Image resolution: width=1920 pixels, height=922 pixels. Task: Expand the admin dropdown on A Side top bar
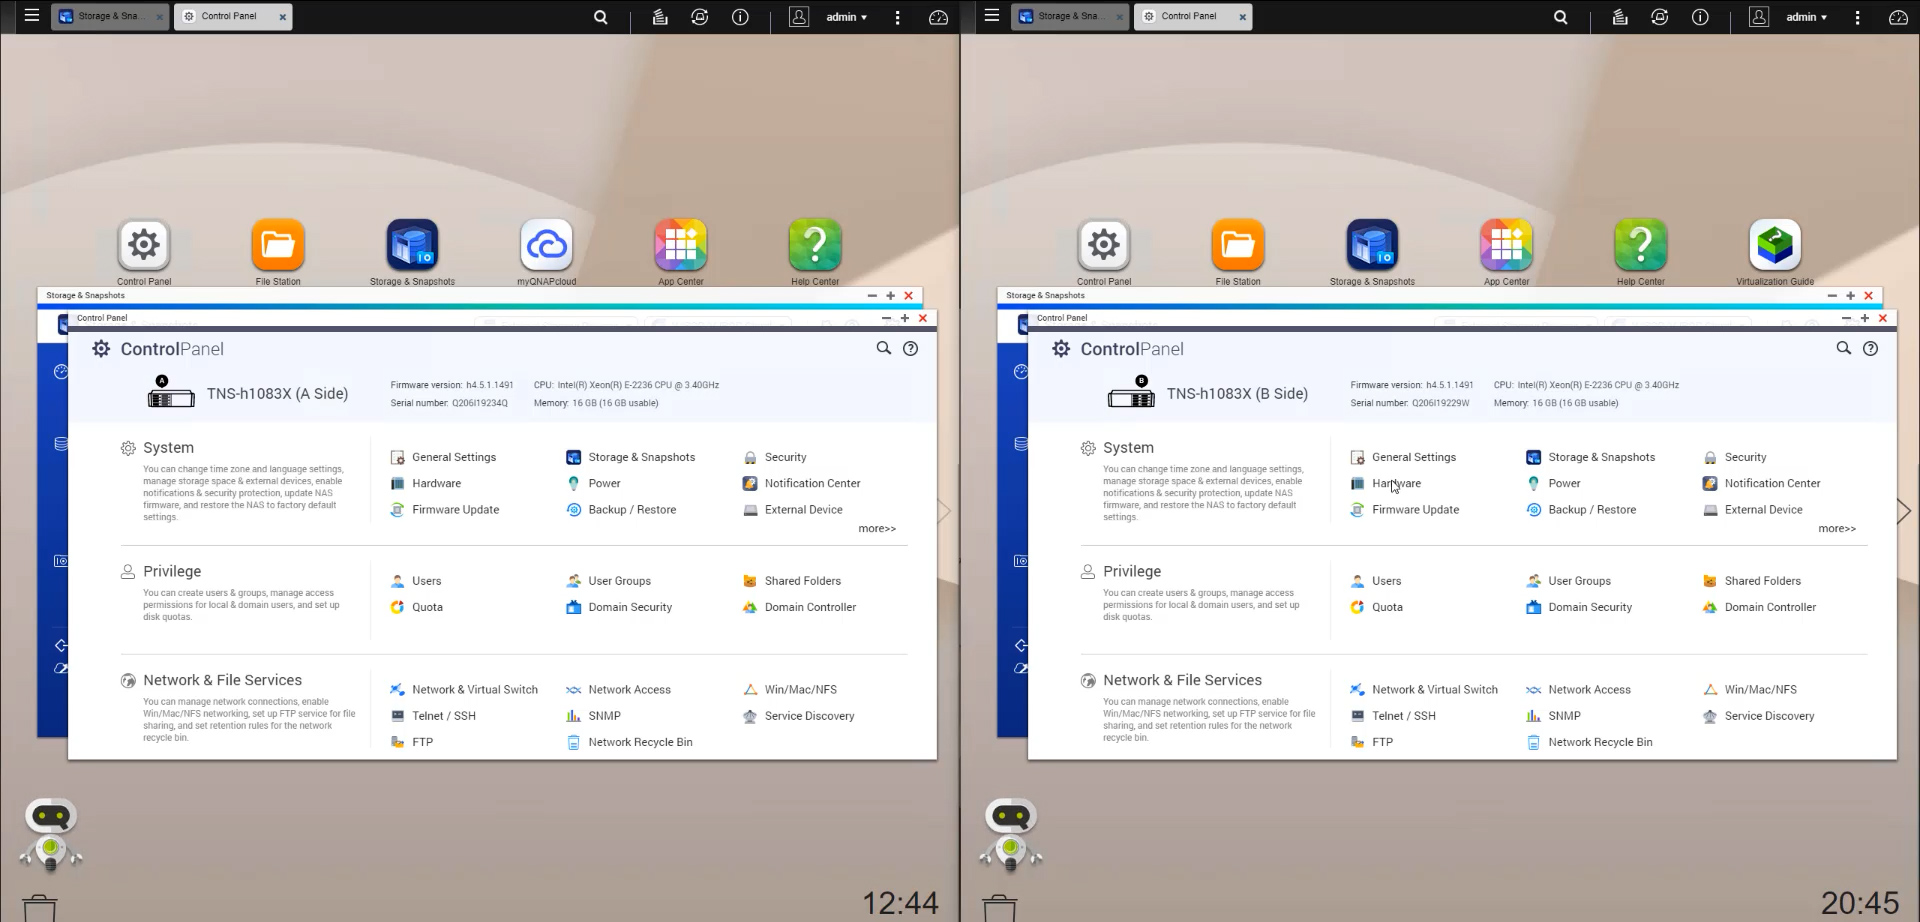846,17
